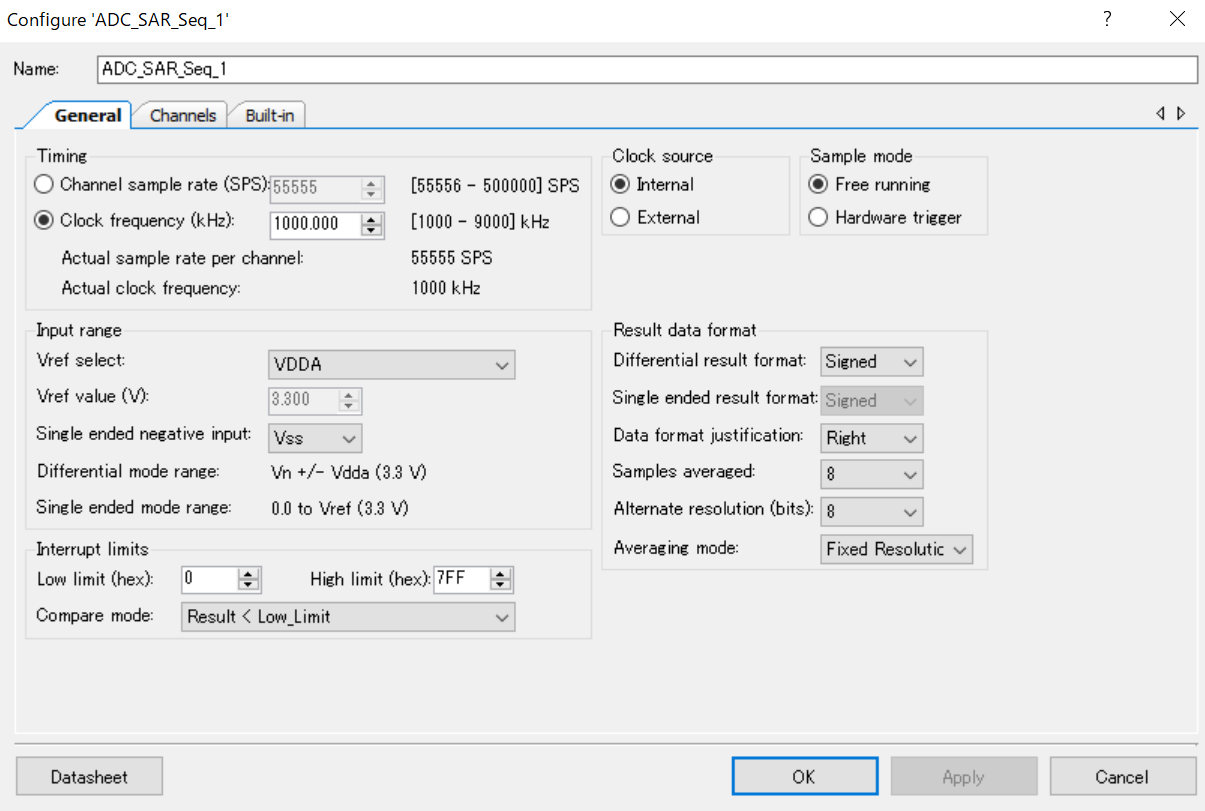Open the Averaging mode dropdown

tap(896, 549)
